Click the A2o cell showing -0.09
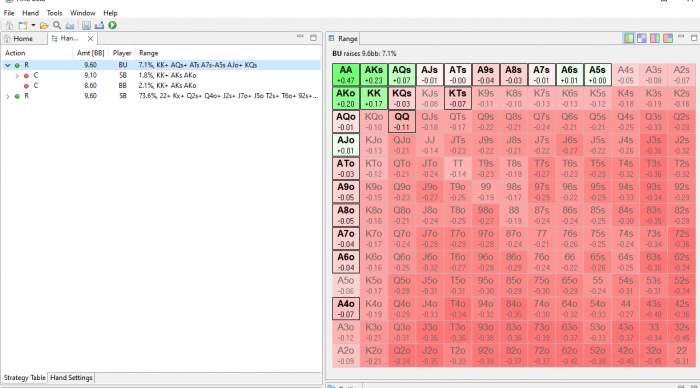The width and height of the screenshot is (700, 388). pos(346,355)
